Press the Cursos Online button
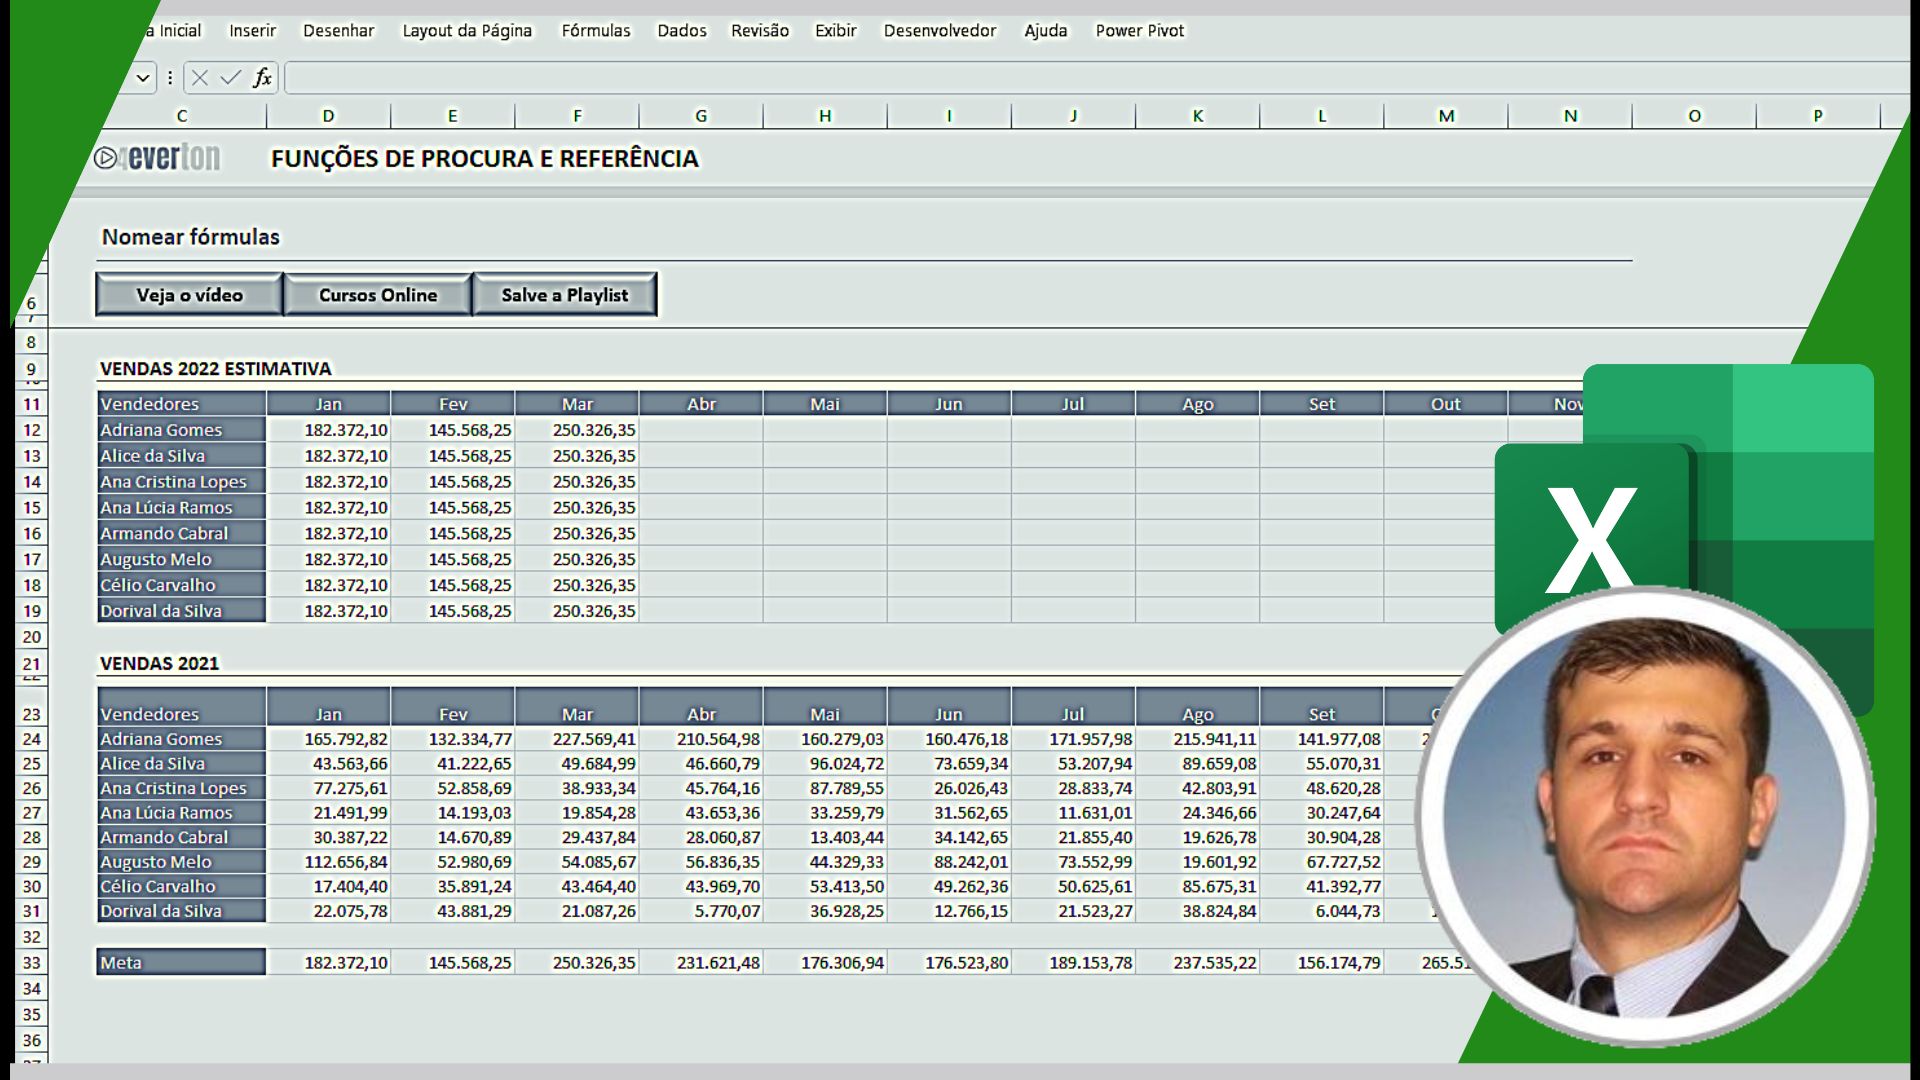 [377, 294]
